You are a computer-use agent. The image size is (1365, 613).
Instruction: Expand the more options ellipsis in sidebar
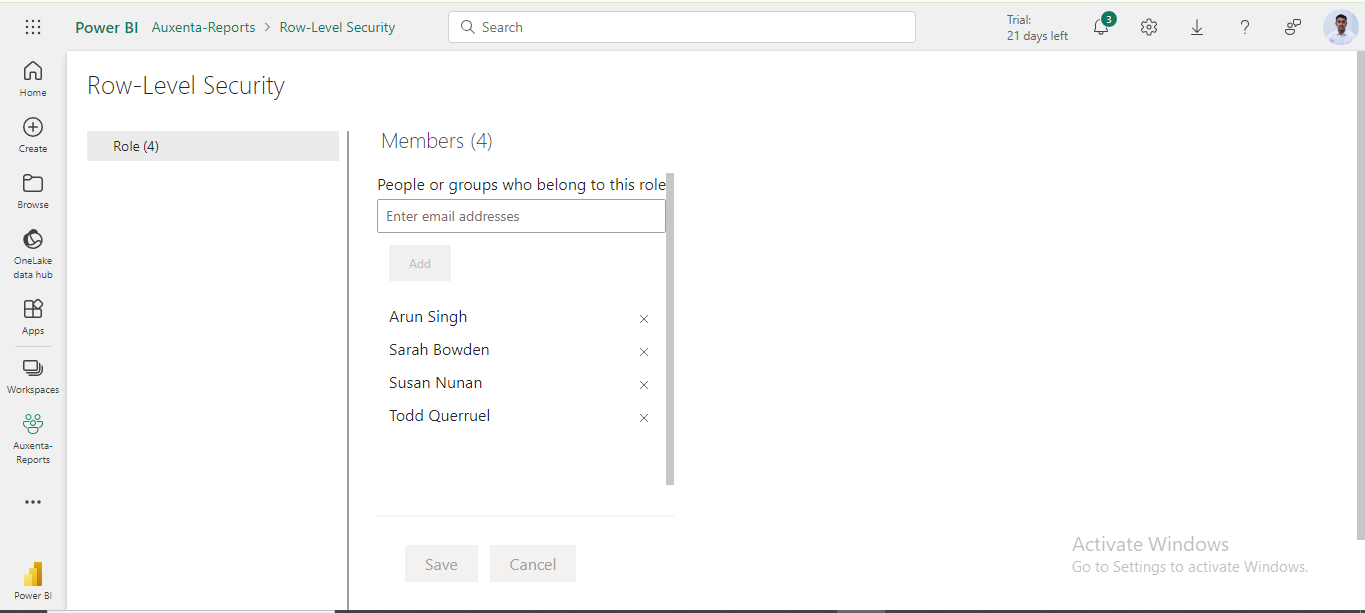click(x=33, y=502)
